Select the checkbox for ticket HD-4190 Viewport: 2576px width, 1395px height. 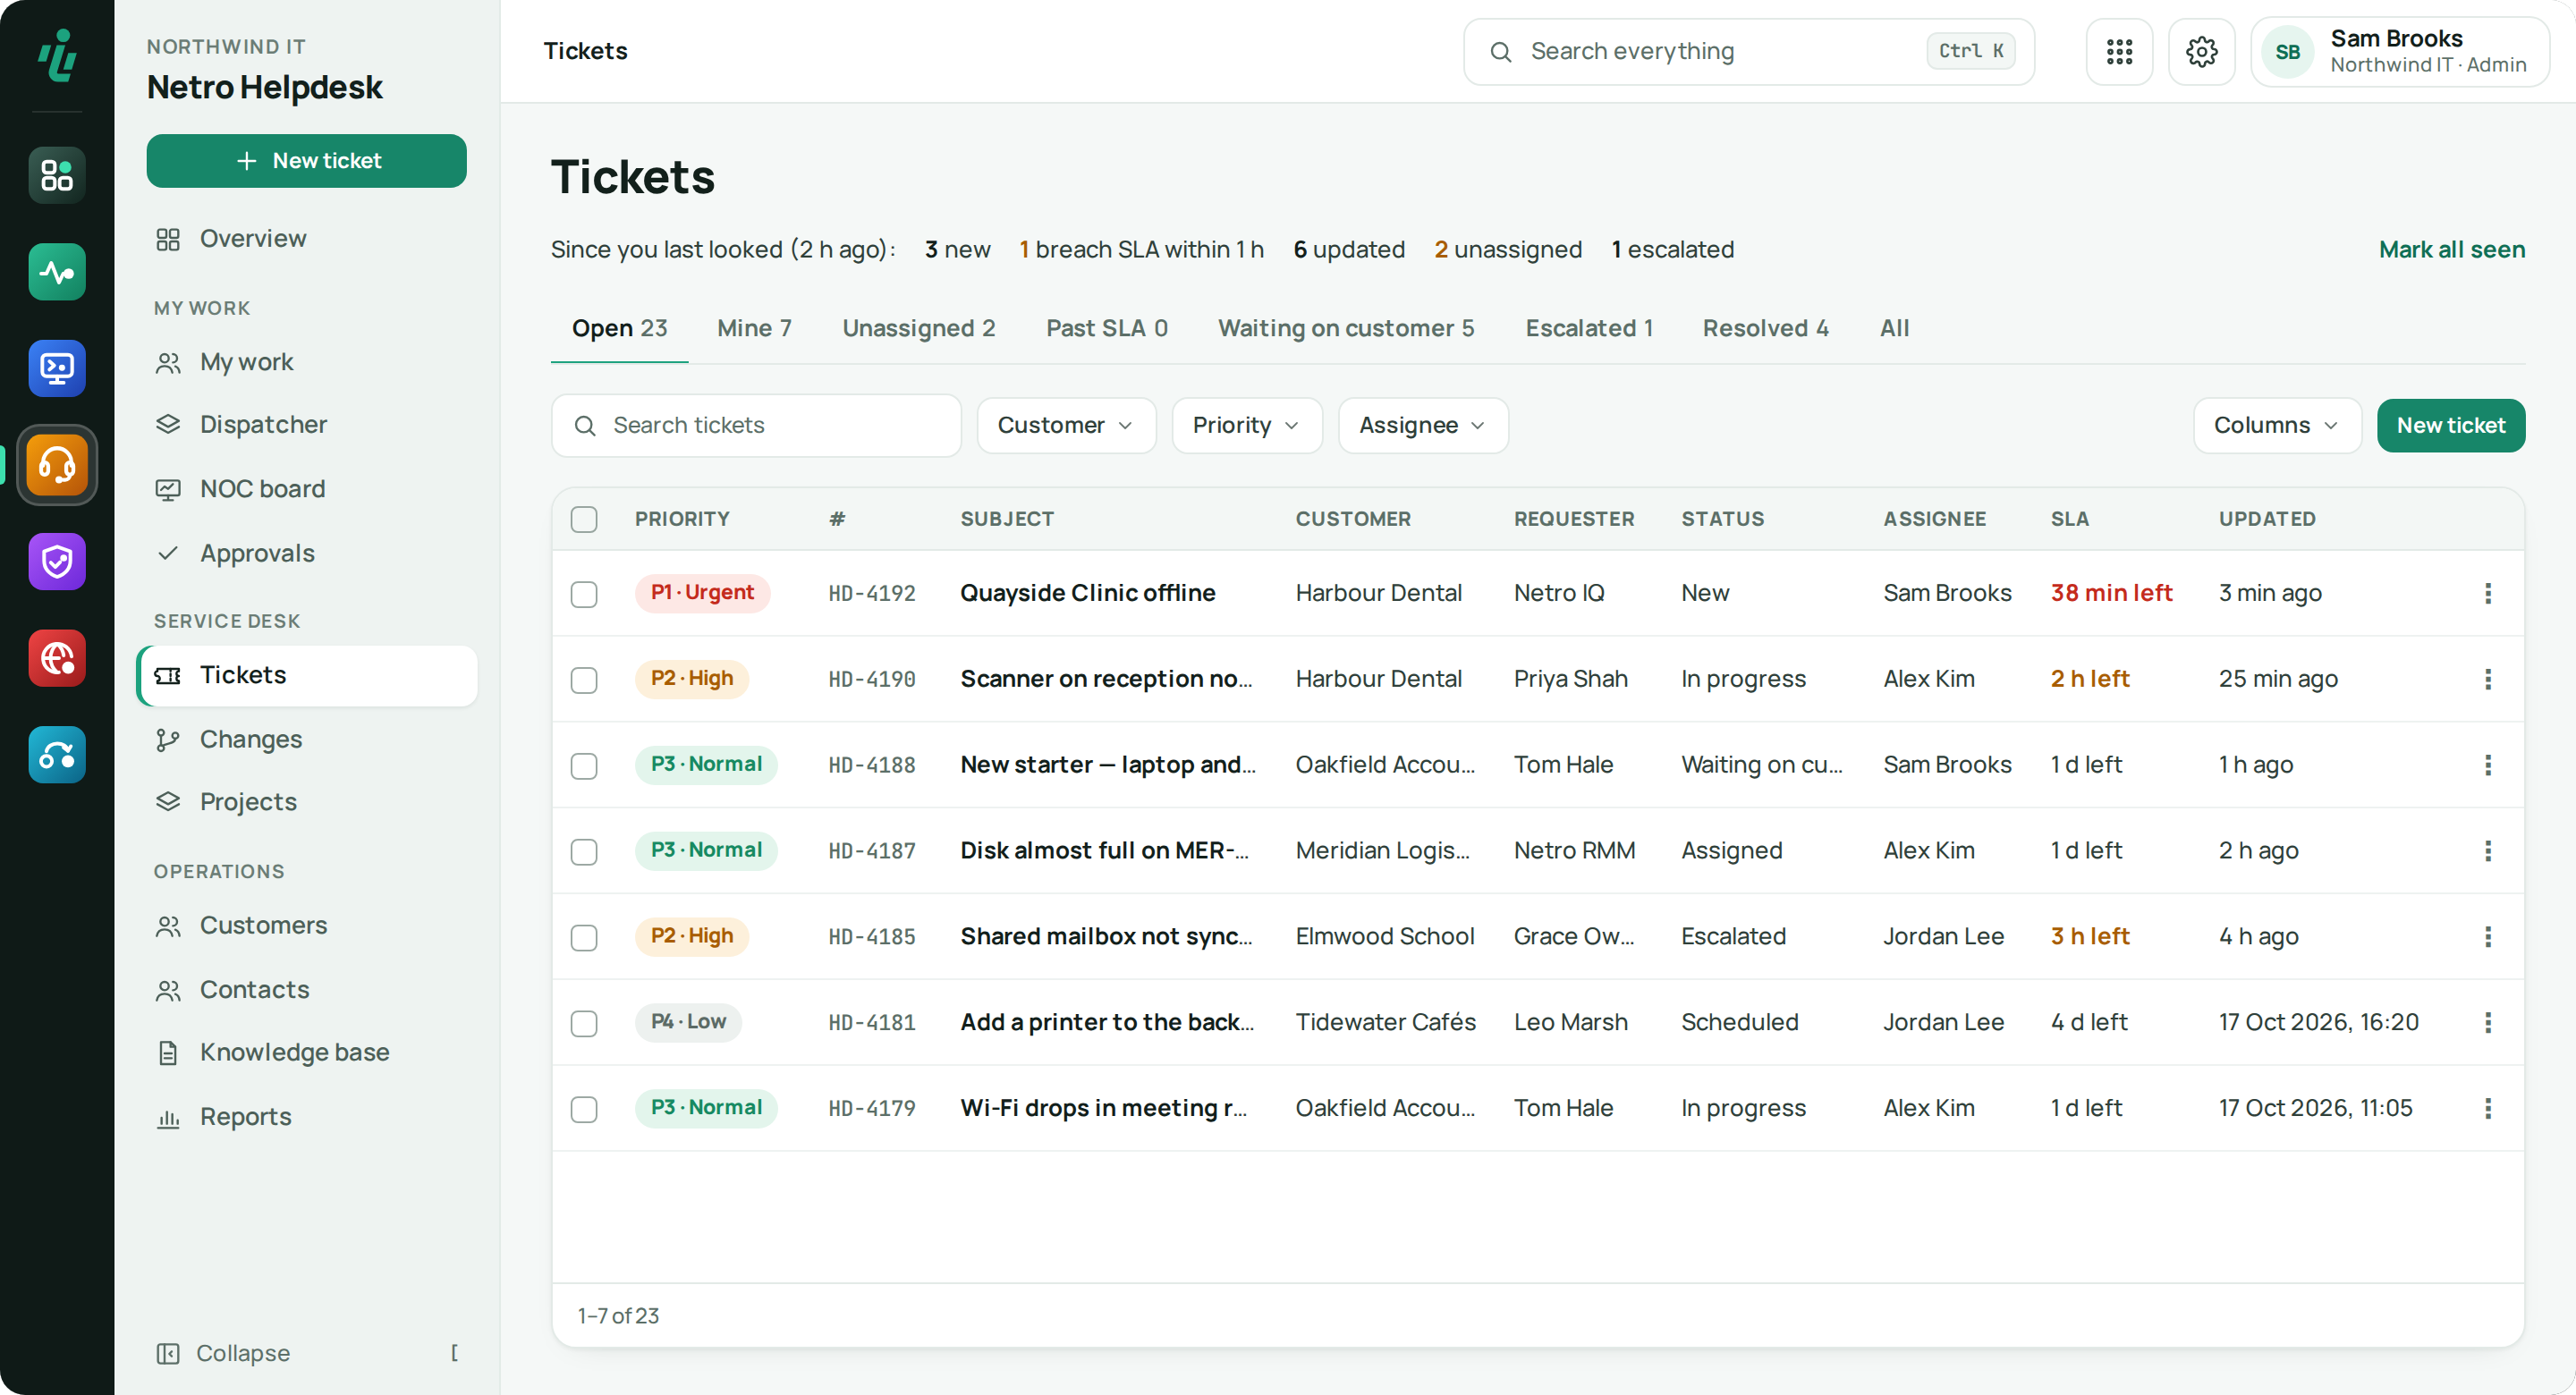point(584,680)
